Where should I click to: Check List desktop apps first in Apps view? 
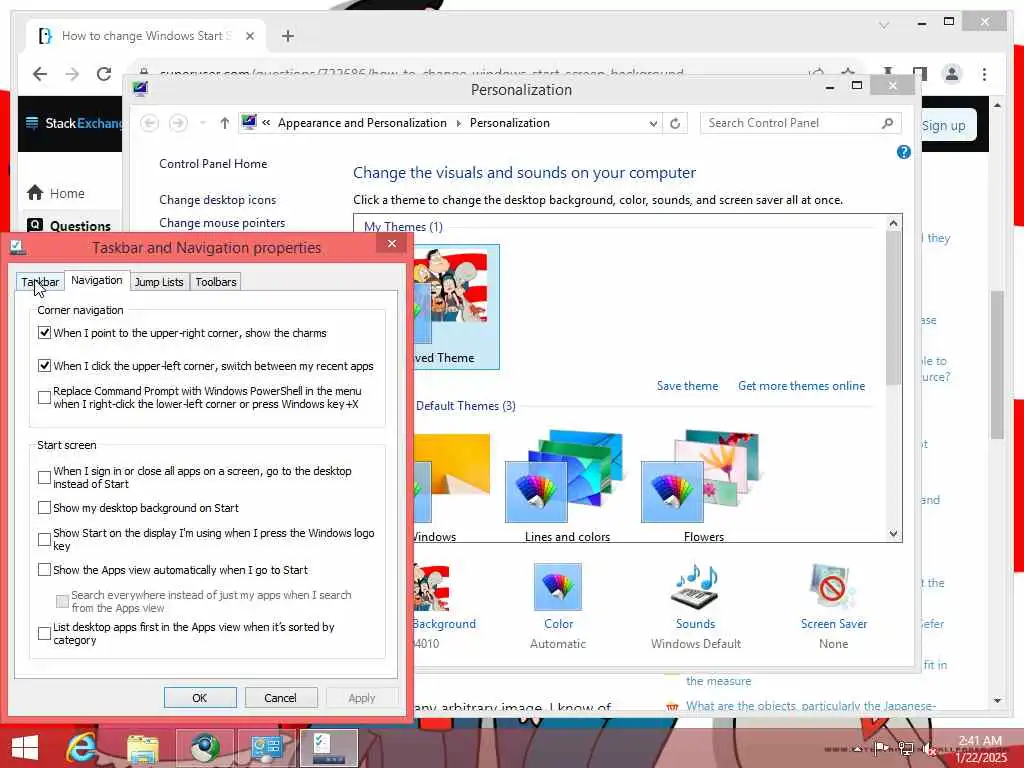(x=44, y=633)
